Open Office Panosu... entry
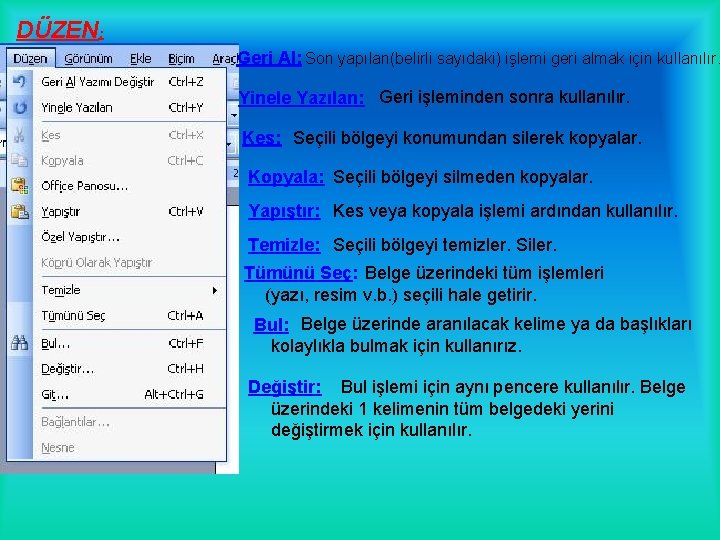The height and width of the screenshot is (540, 720). 129,186
